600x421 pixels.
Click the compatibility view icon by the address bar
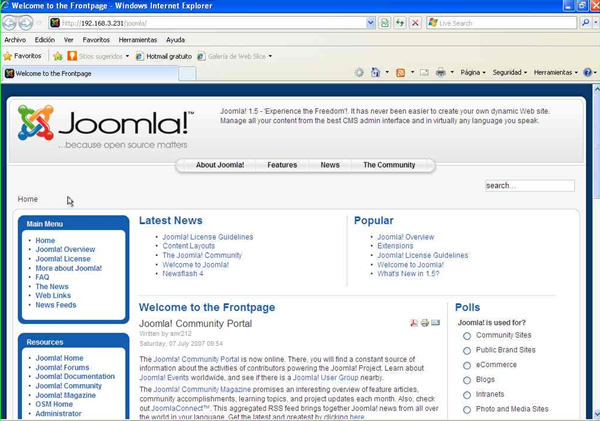[384, 23]
